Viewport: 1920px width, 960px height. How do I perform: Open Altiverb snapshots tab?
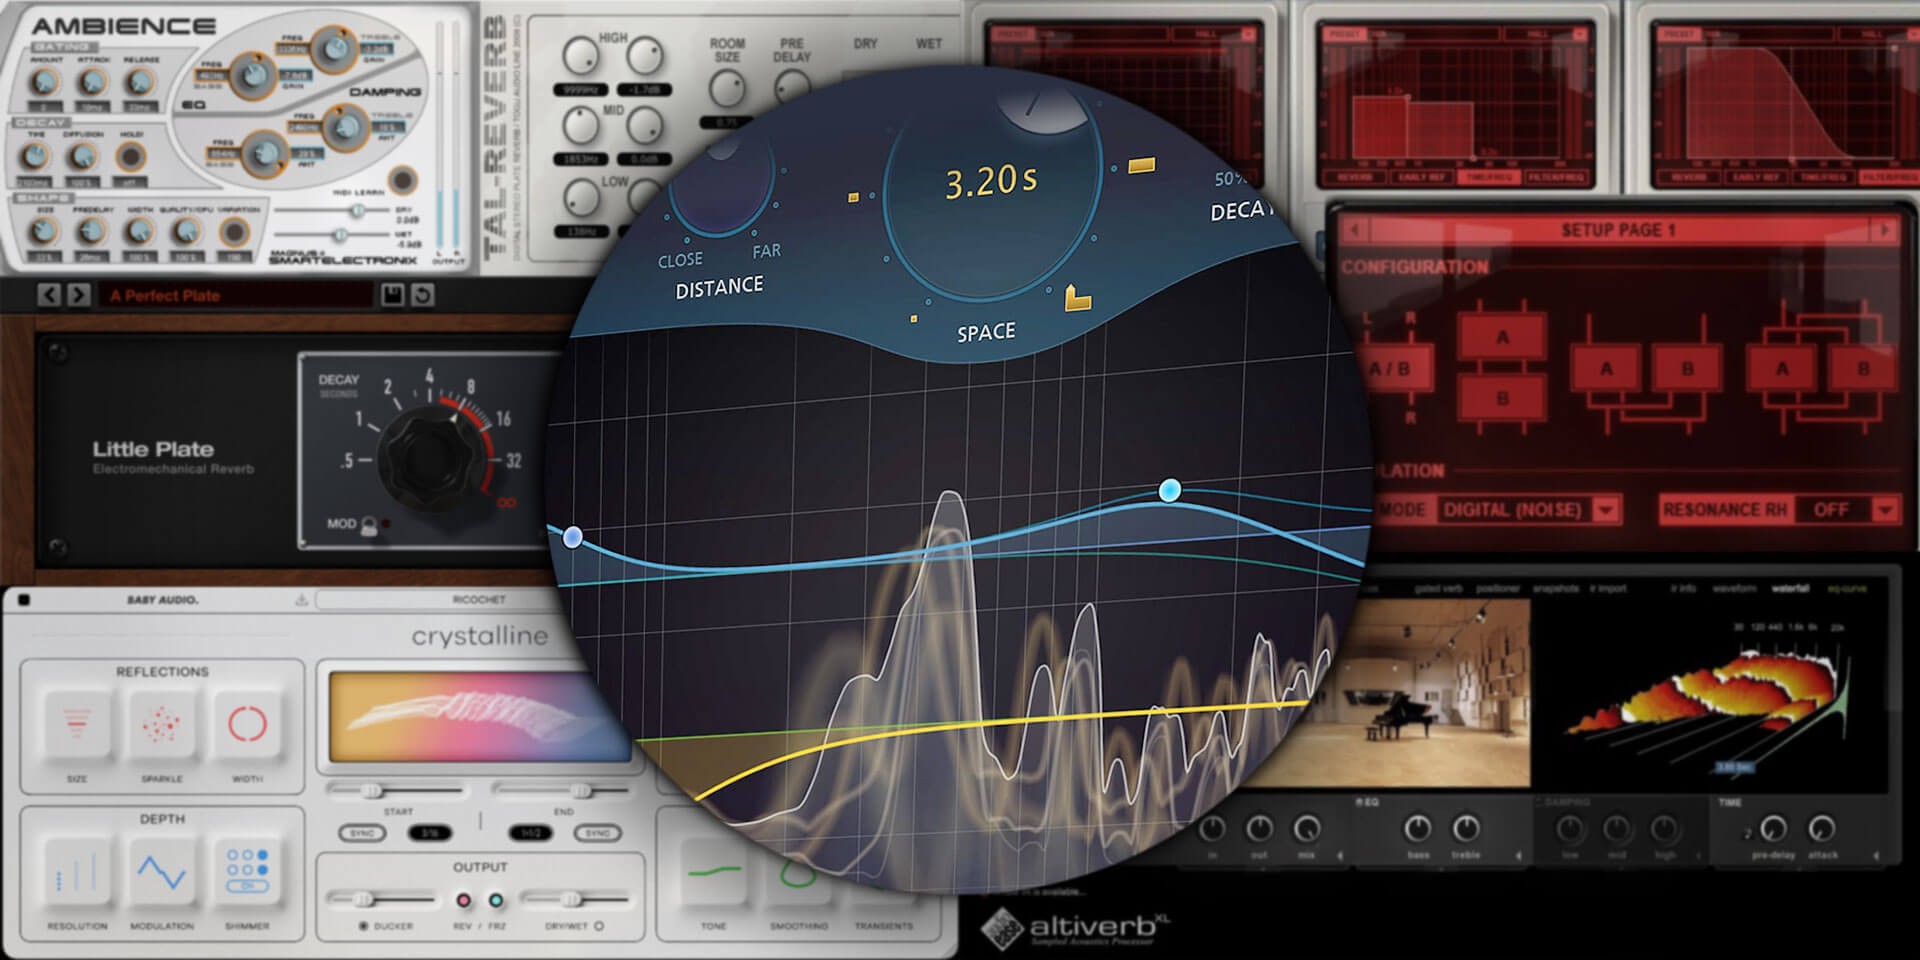tap(1556, 589)
